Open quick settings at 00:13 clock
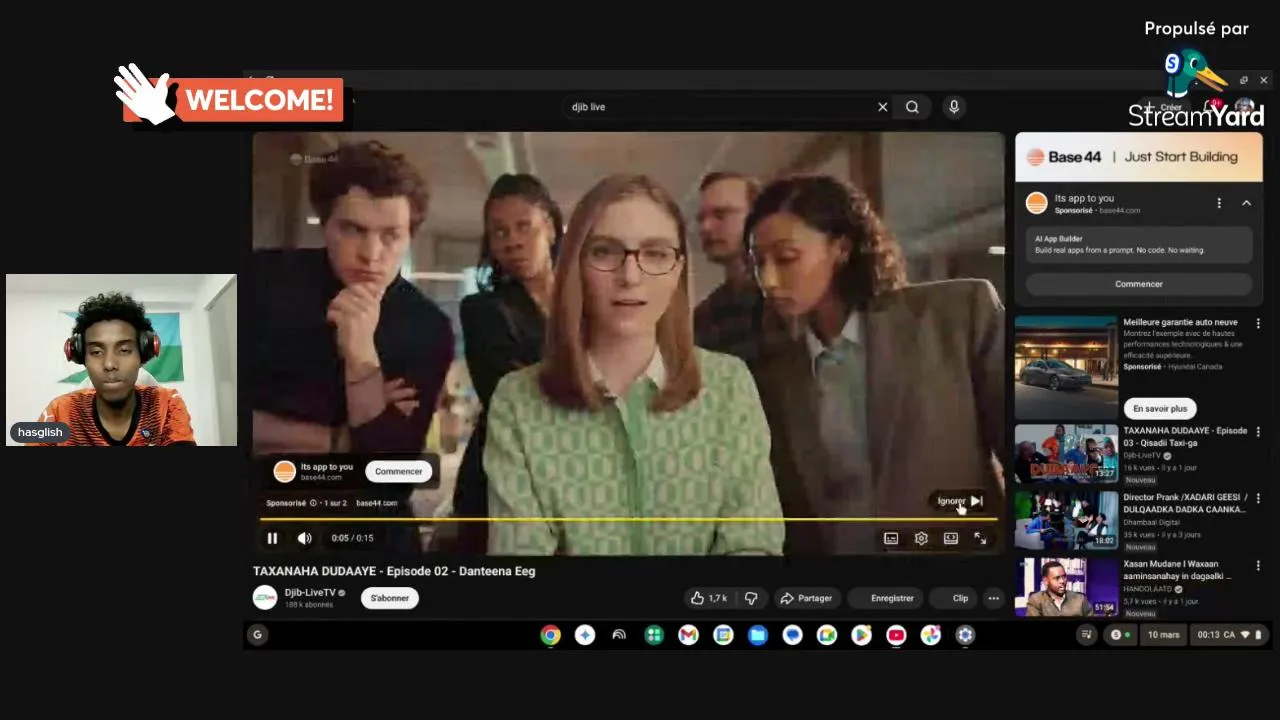This screenshot has width=1280, height=720. (1229, 635)
